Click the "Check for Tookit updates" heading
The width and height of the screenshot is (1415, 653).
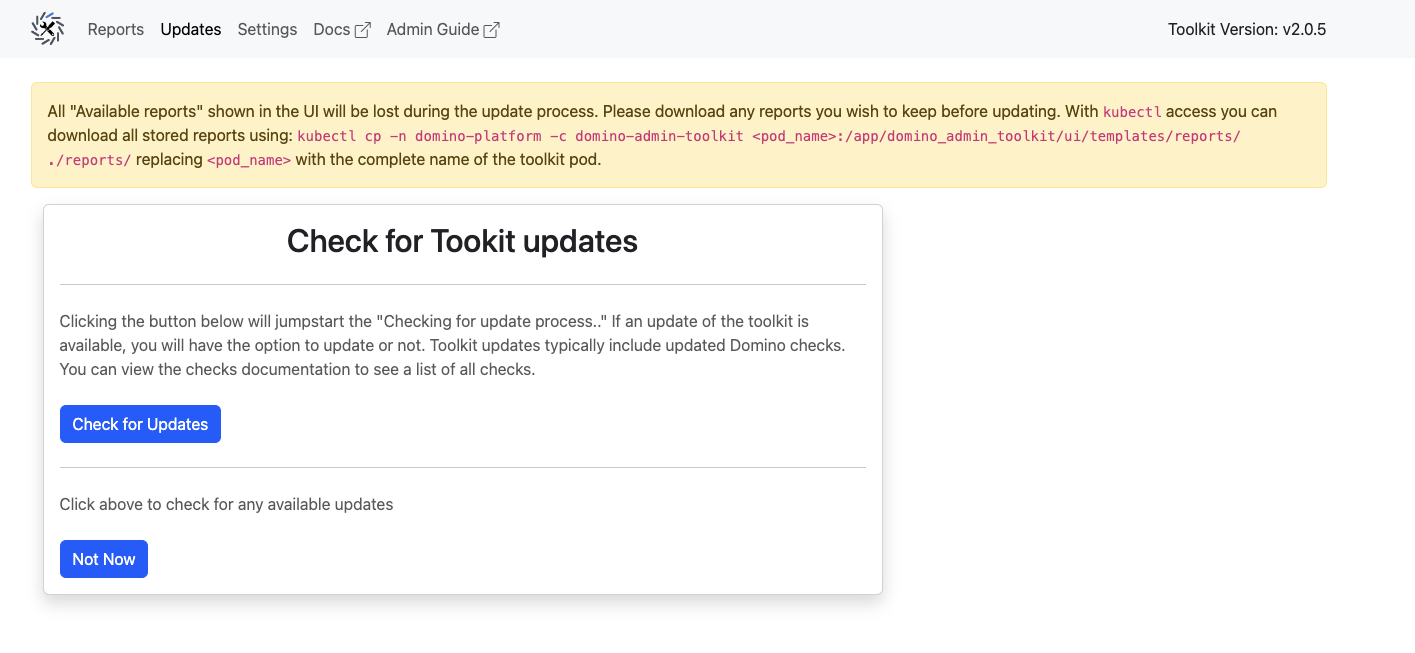462,241
